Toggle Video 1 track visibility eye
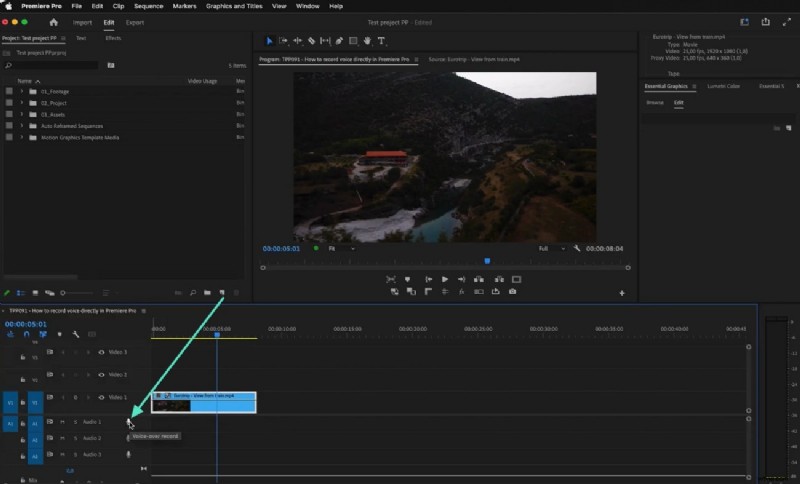 click(x=101, y=397)
